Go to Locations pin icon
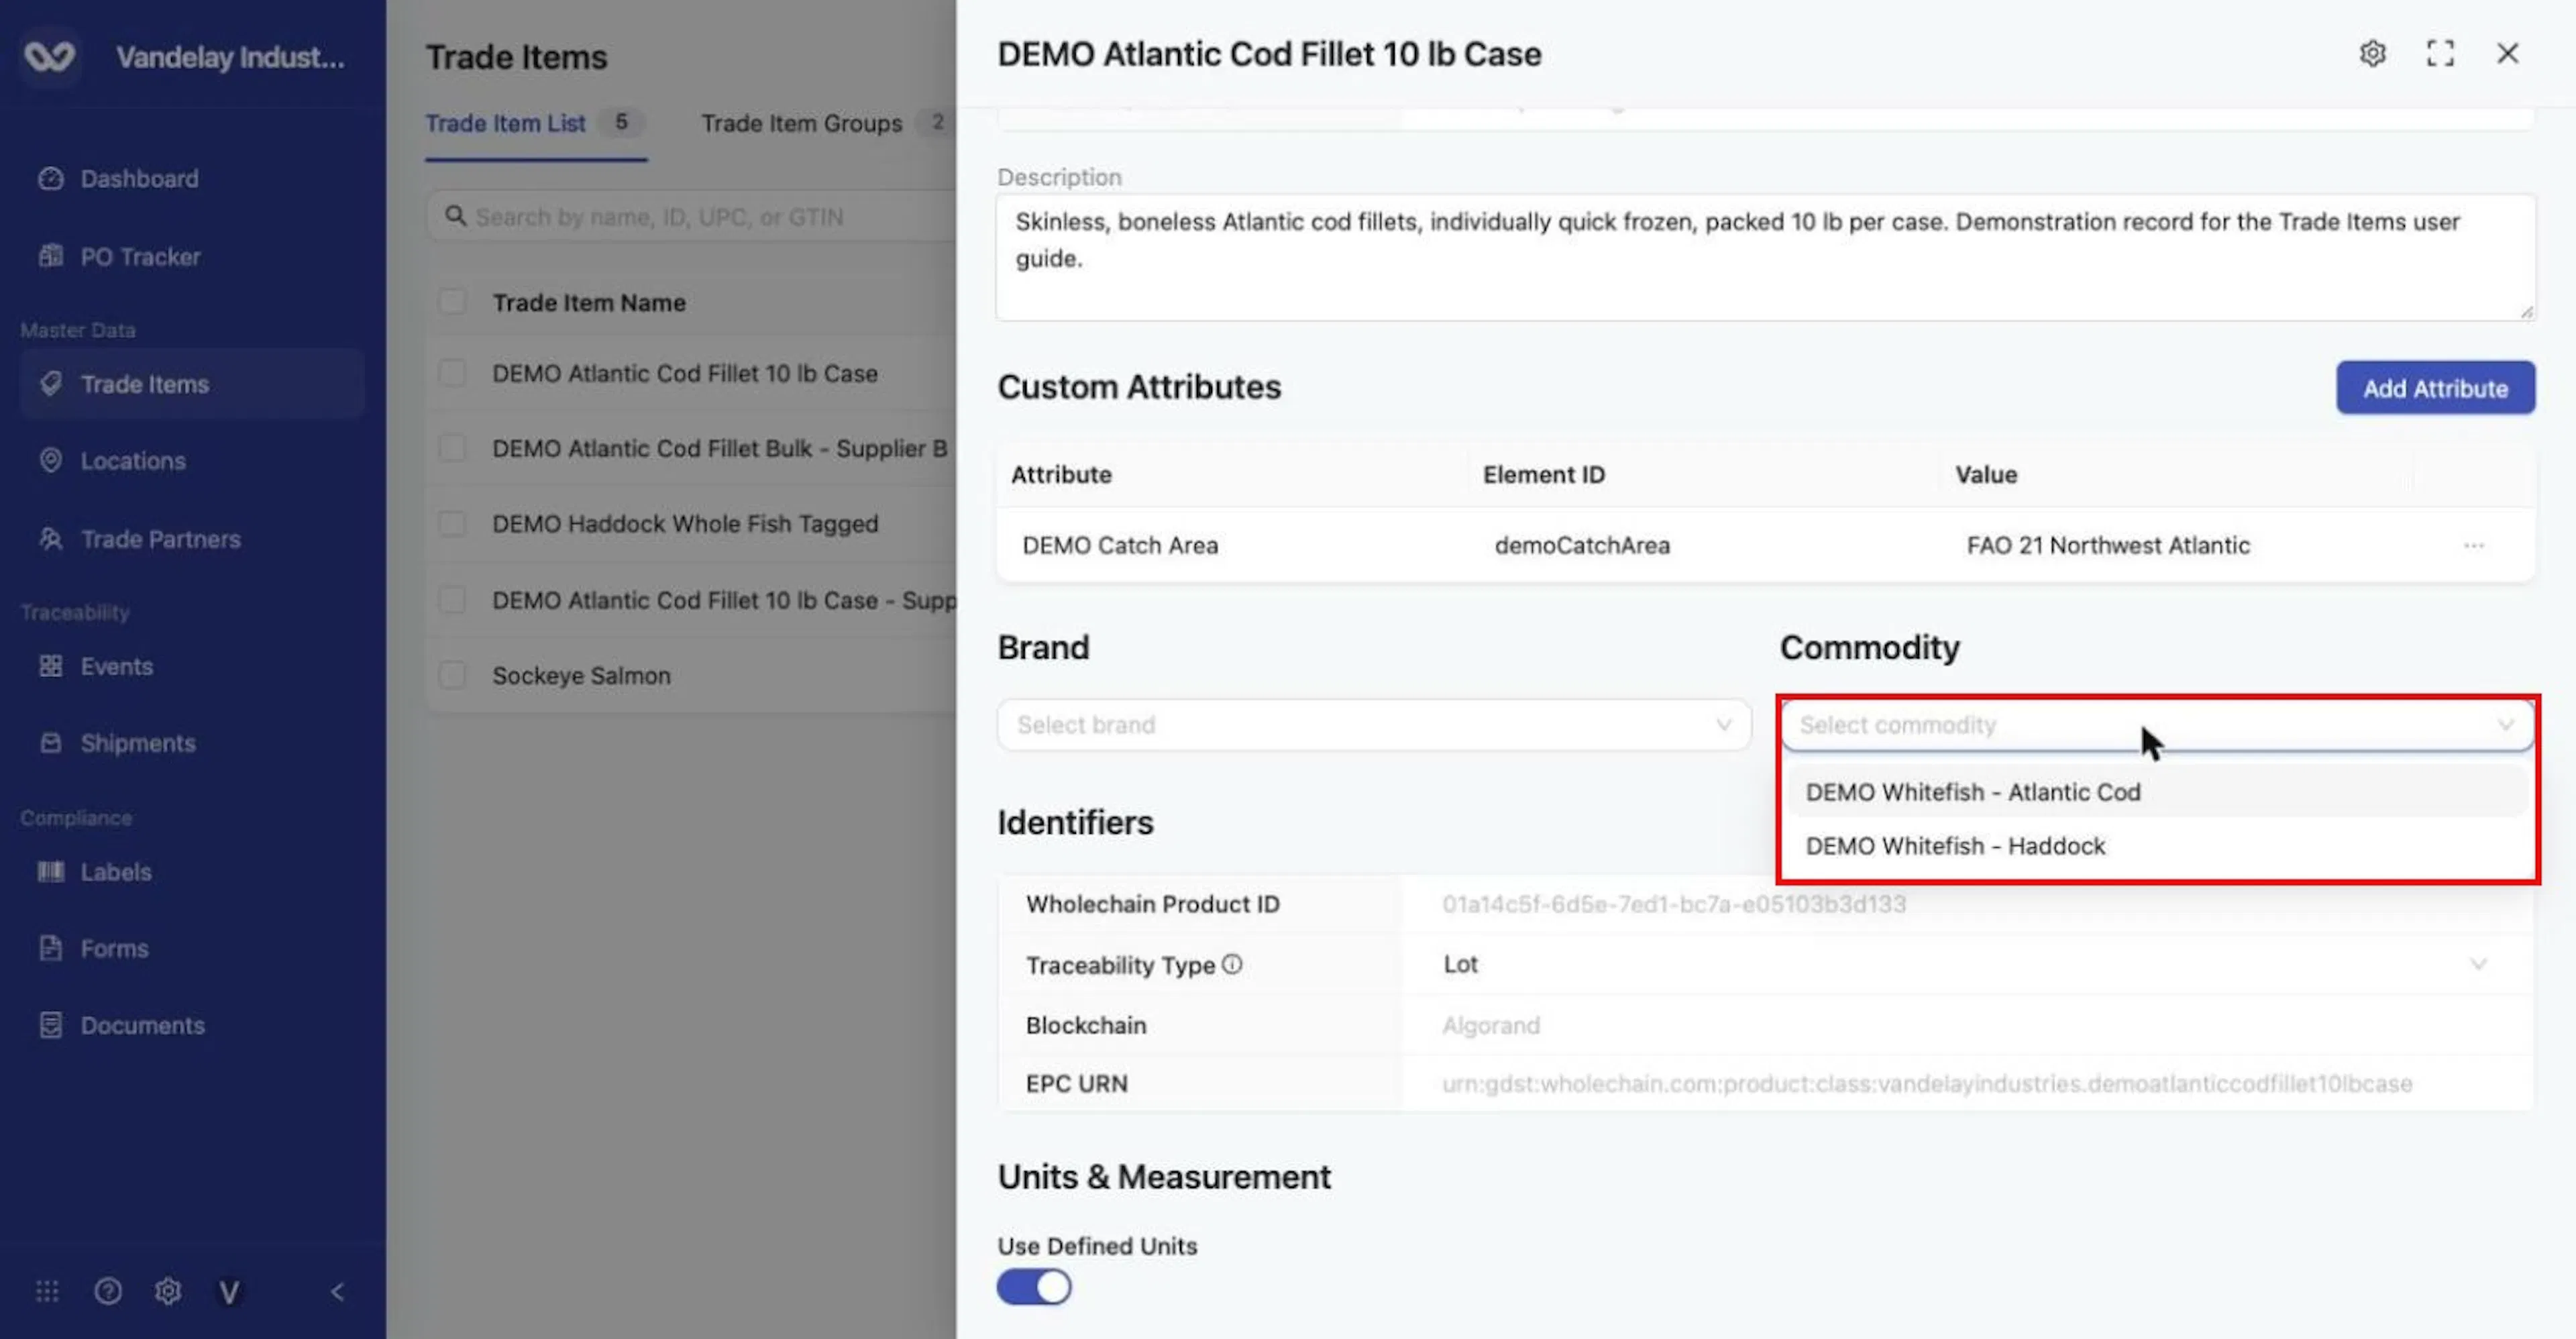The height and width of the screenshot is (1339, 2576). pos(50,461)
